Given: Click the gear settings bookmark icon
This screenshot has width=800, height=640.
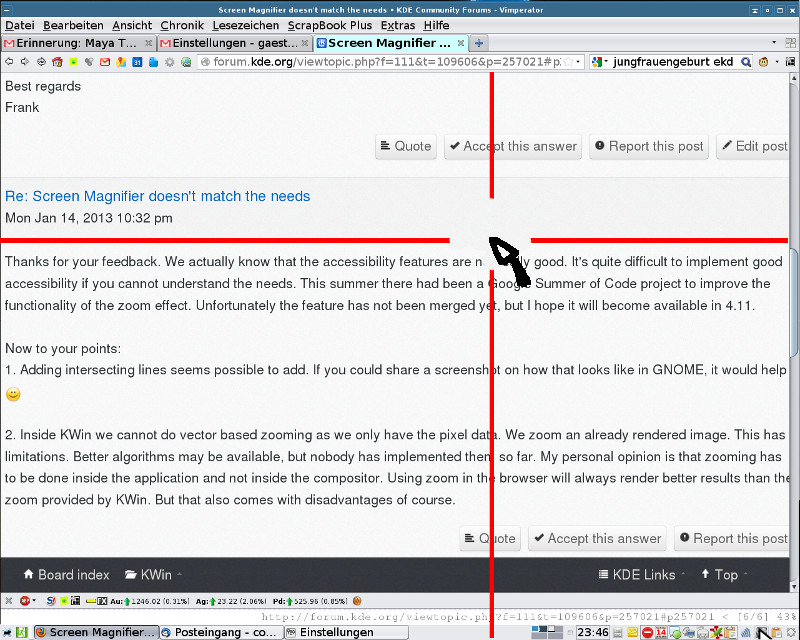Looking at the screenshot, I should tap(169, 62).
